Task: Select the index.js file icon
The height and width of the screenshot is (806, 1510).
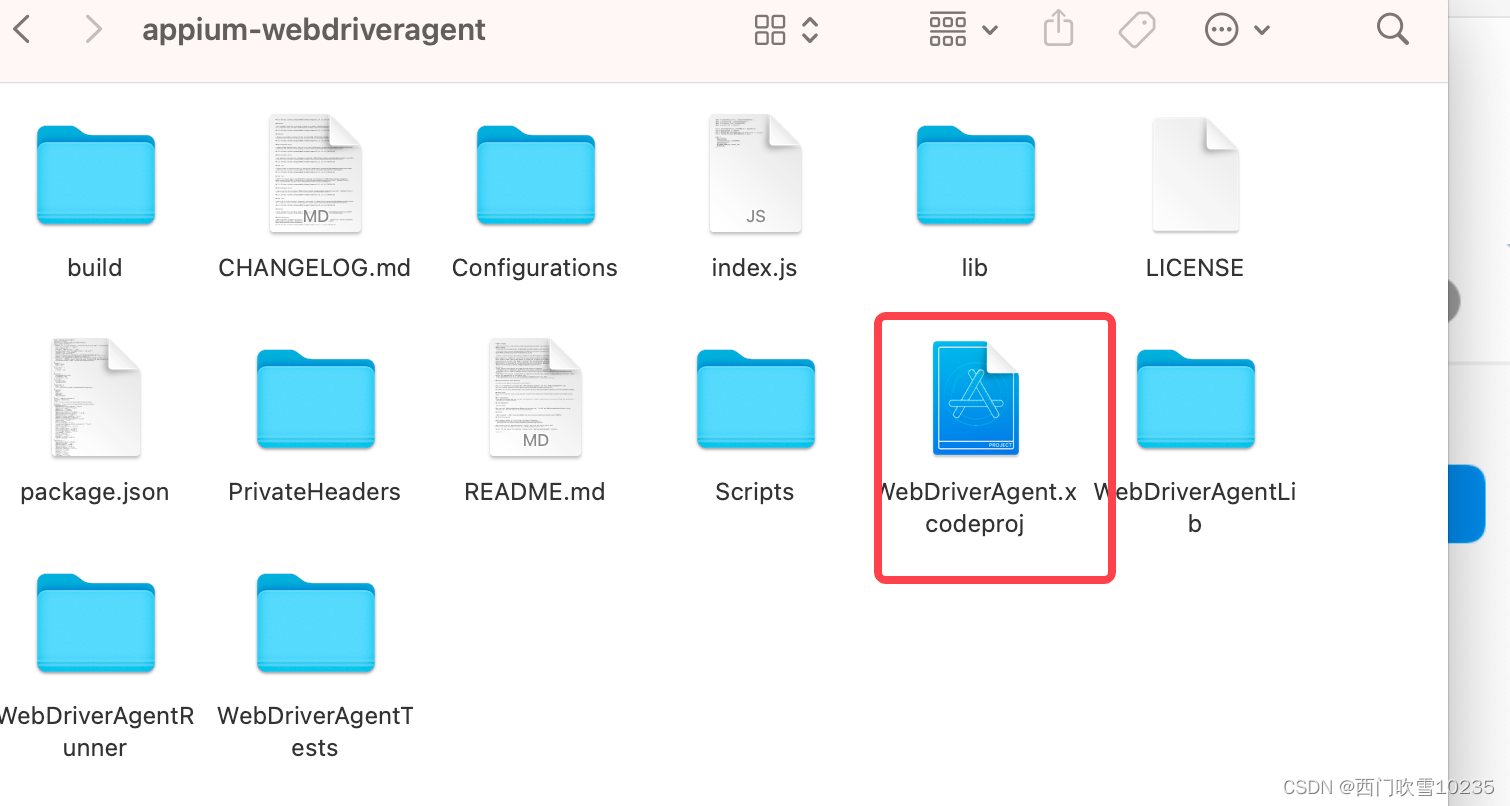Action: [755, 173]
